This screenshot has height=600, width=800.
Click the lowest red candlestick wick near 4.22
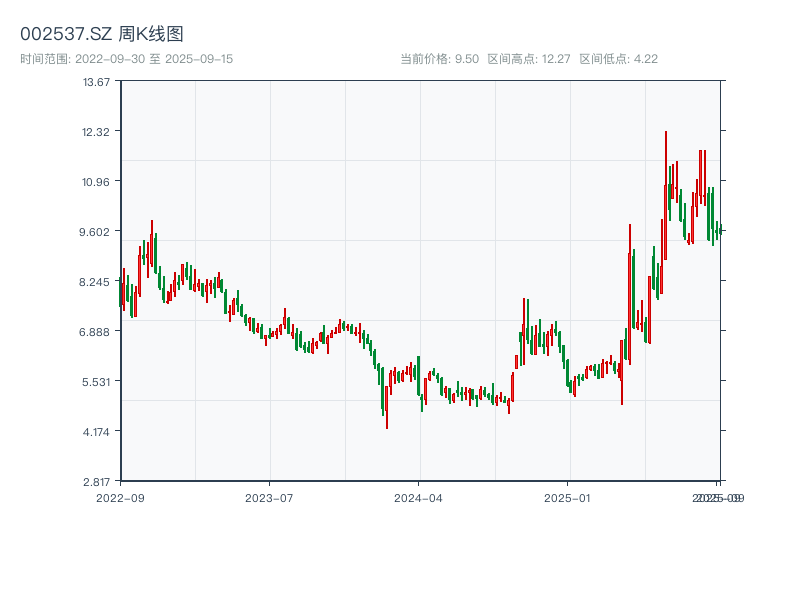[387, 407]
